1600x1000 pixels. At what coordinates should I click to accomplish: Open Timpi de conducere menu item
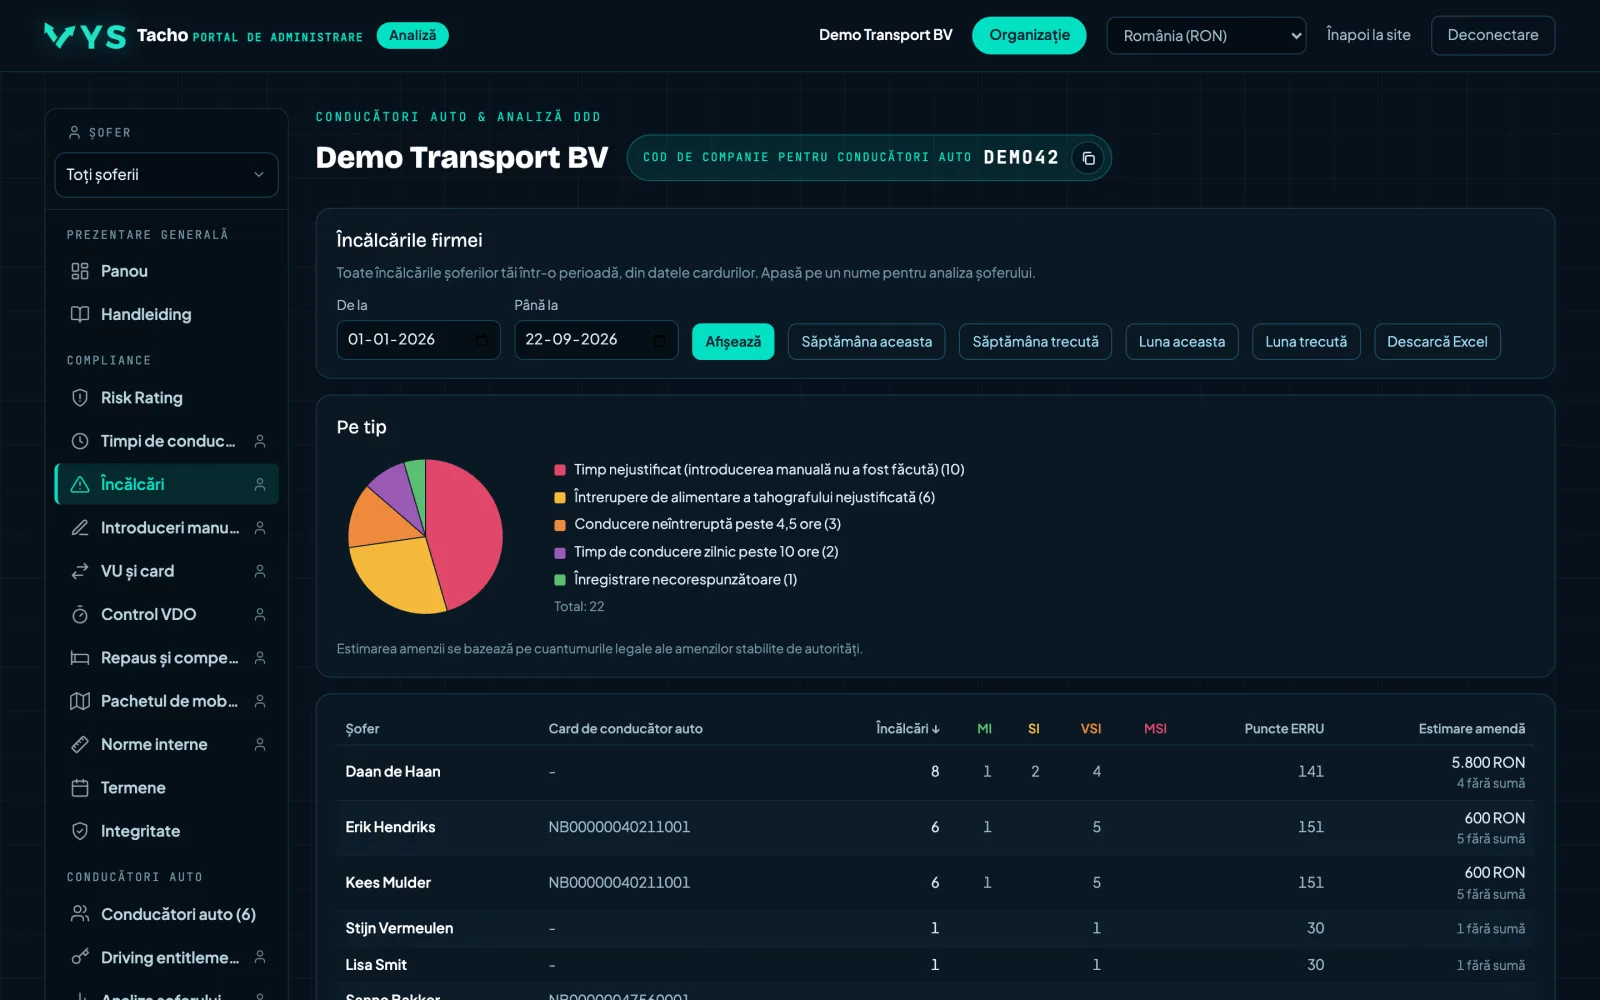(x=166, y=441)
